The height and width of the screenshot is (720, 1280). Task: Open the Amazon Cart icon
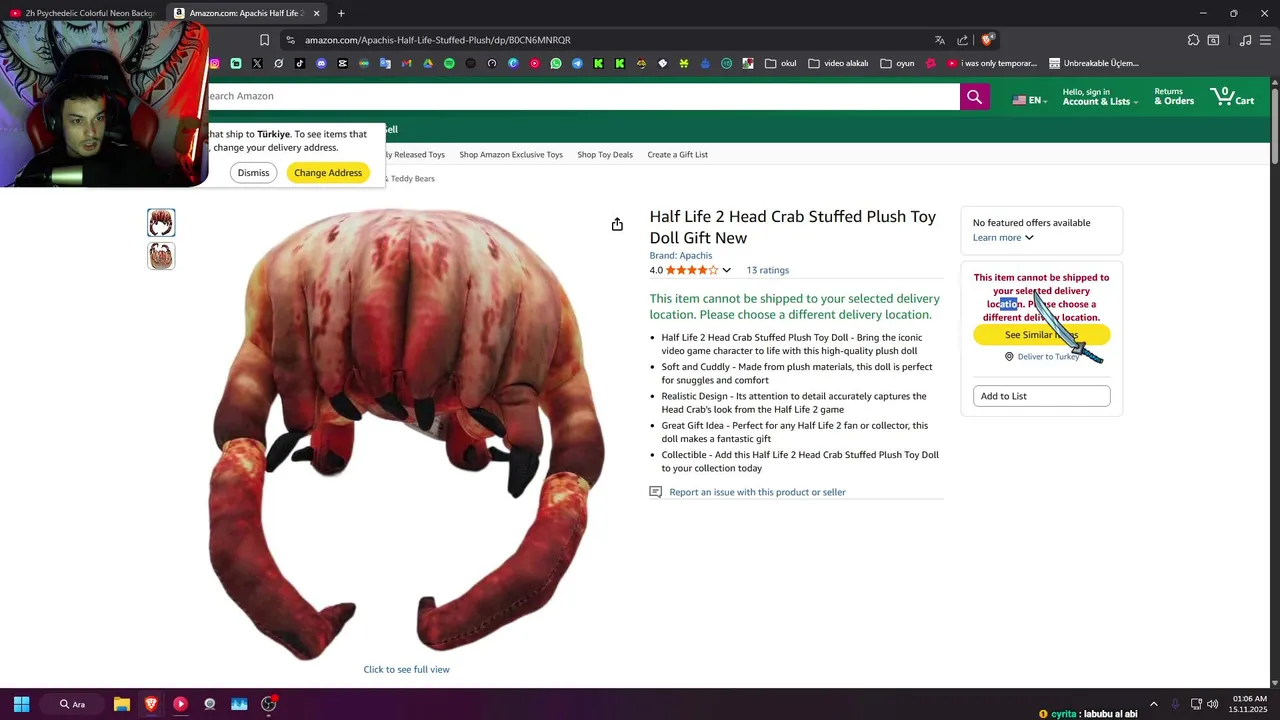[x=1232, y=96]
